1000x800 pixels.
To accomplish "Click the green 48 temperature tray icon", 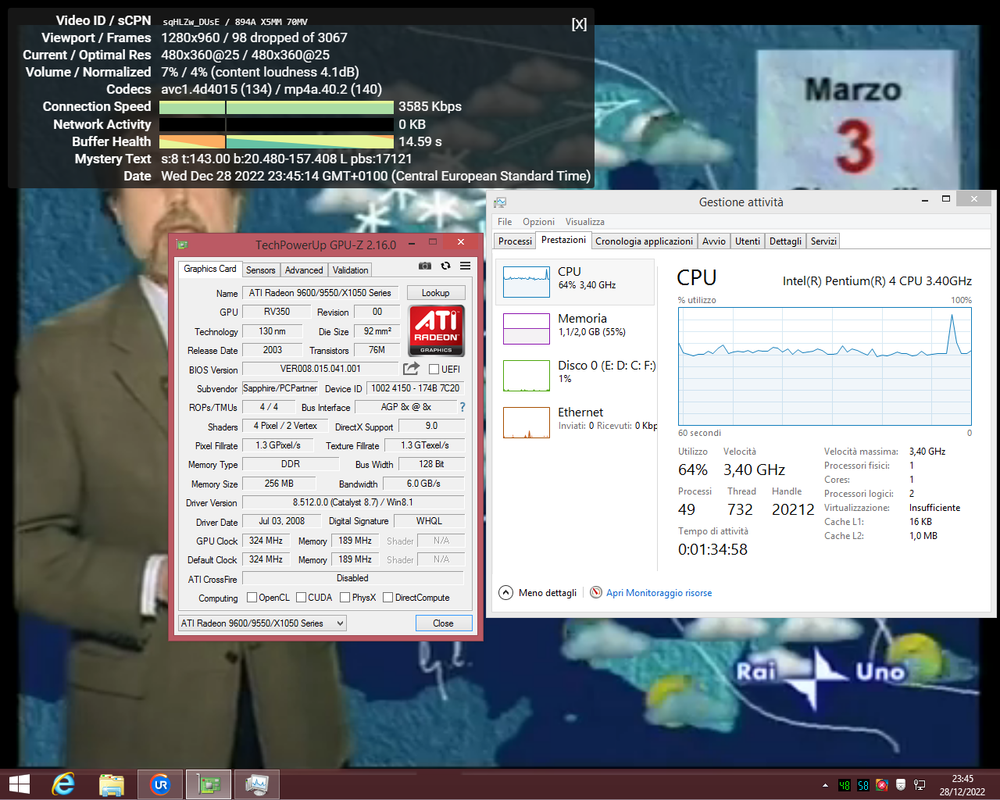I will click(x=844, y=785).
